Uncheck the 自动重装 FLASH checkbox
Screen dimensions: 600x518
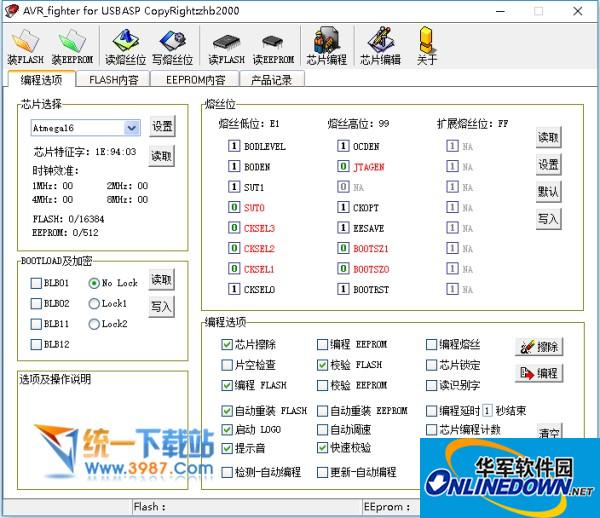(x=227, y=411)
